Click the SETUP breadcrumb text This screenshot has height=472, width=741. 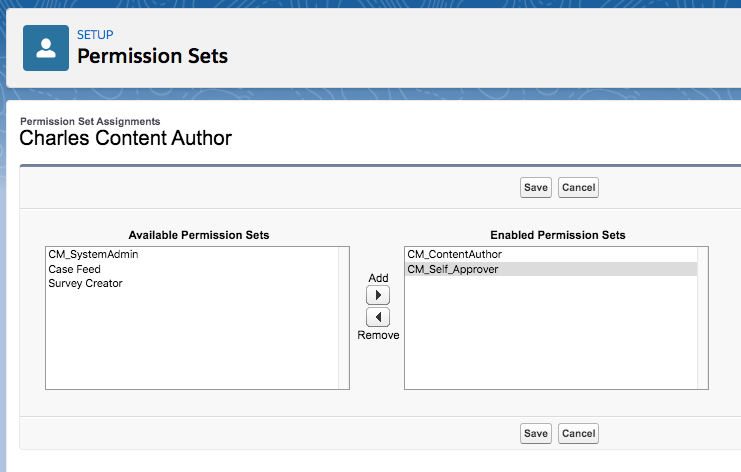click(95, 35)
